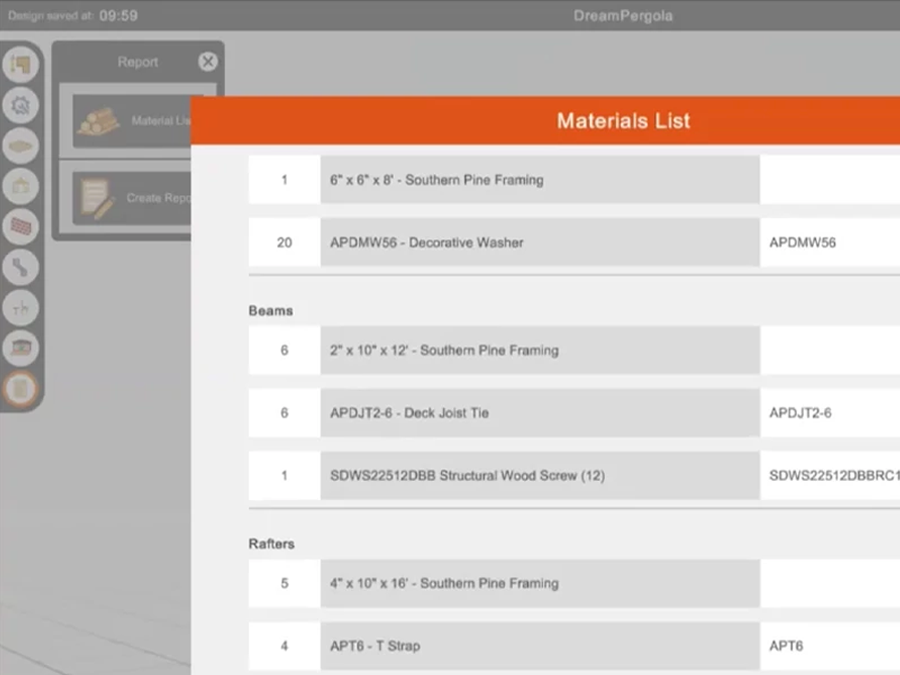900x675 pixels.
Task: Select the pergola structure icon in sidebar
Action: [21, 186]
